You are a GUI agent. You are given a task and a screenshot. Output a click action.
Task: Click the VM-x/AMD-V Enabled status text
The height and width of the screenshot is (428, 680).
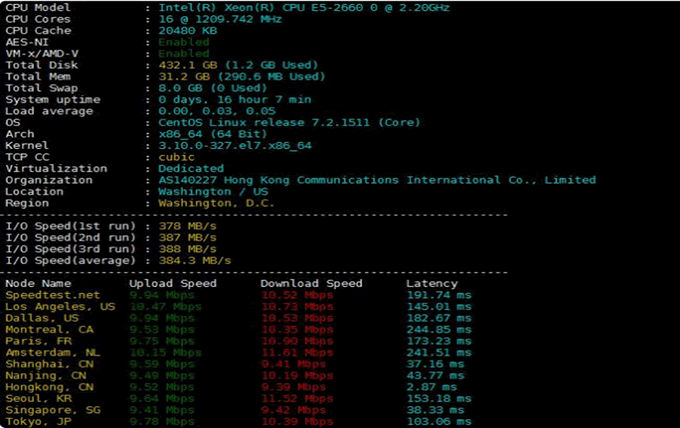(x=184, y=53)
